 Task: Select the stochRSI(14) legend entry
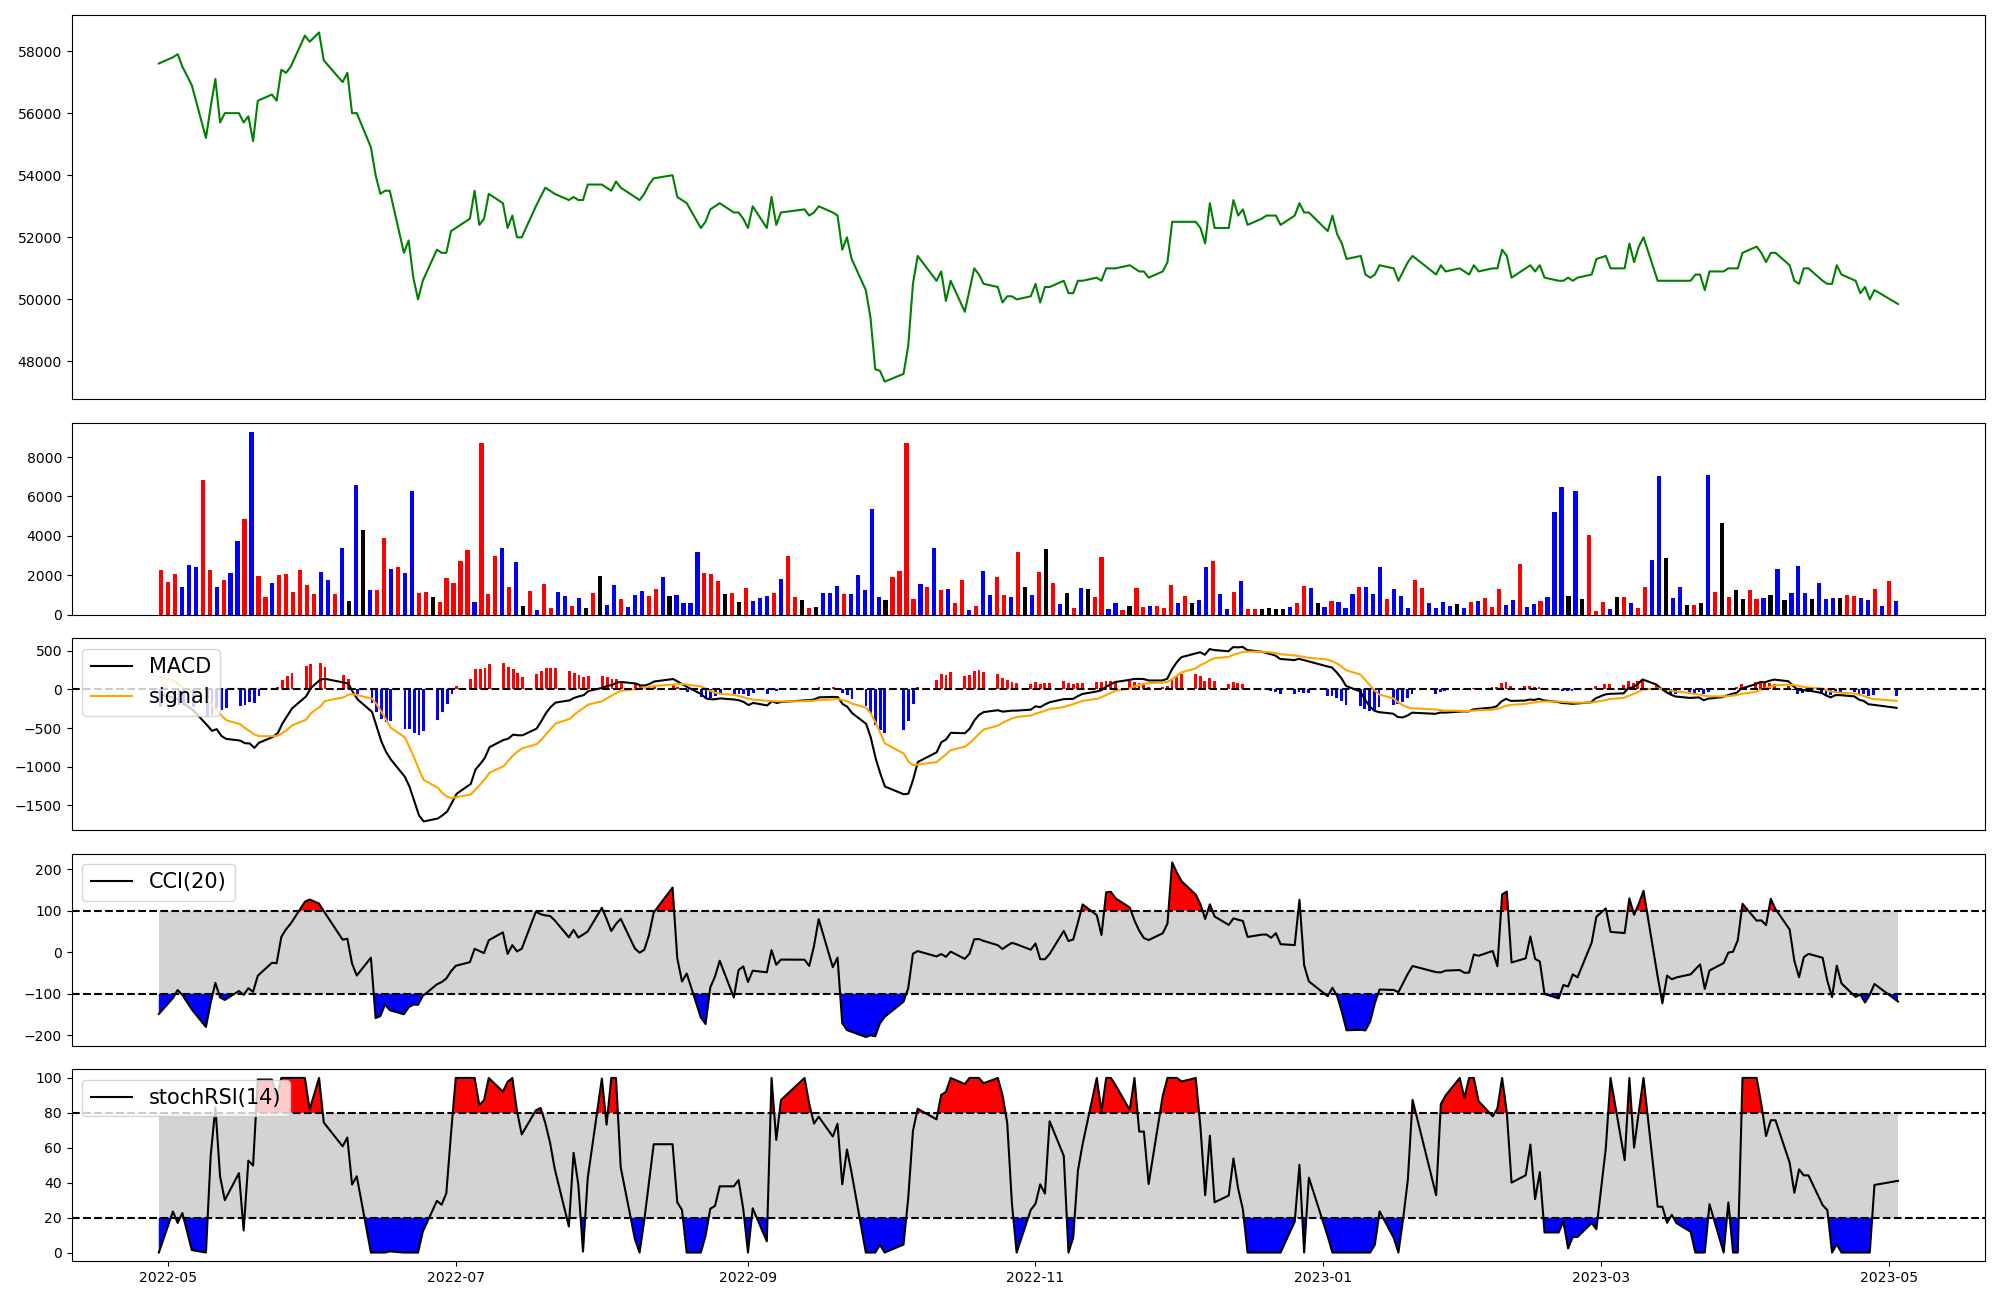point(214,1097)
